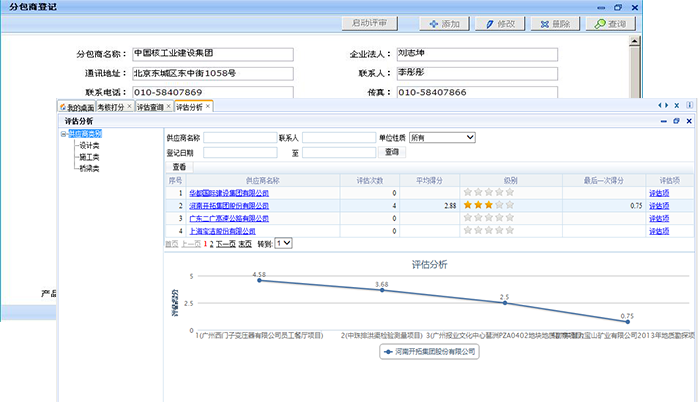
Task: Click the 联系人 field containing 李彤彤
Action: (477, 73)
